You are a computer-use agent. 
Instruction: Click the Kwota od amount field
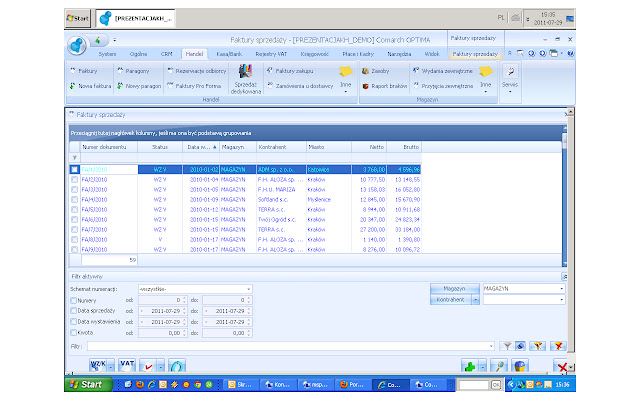(162, 333)
